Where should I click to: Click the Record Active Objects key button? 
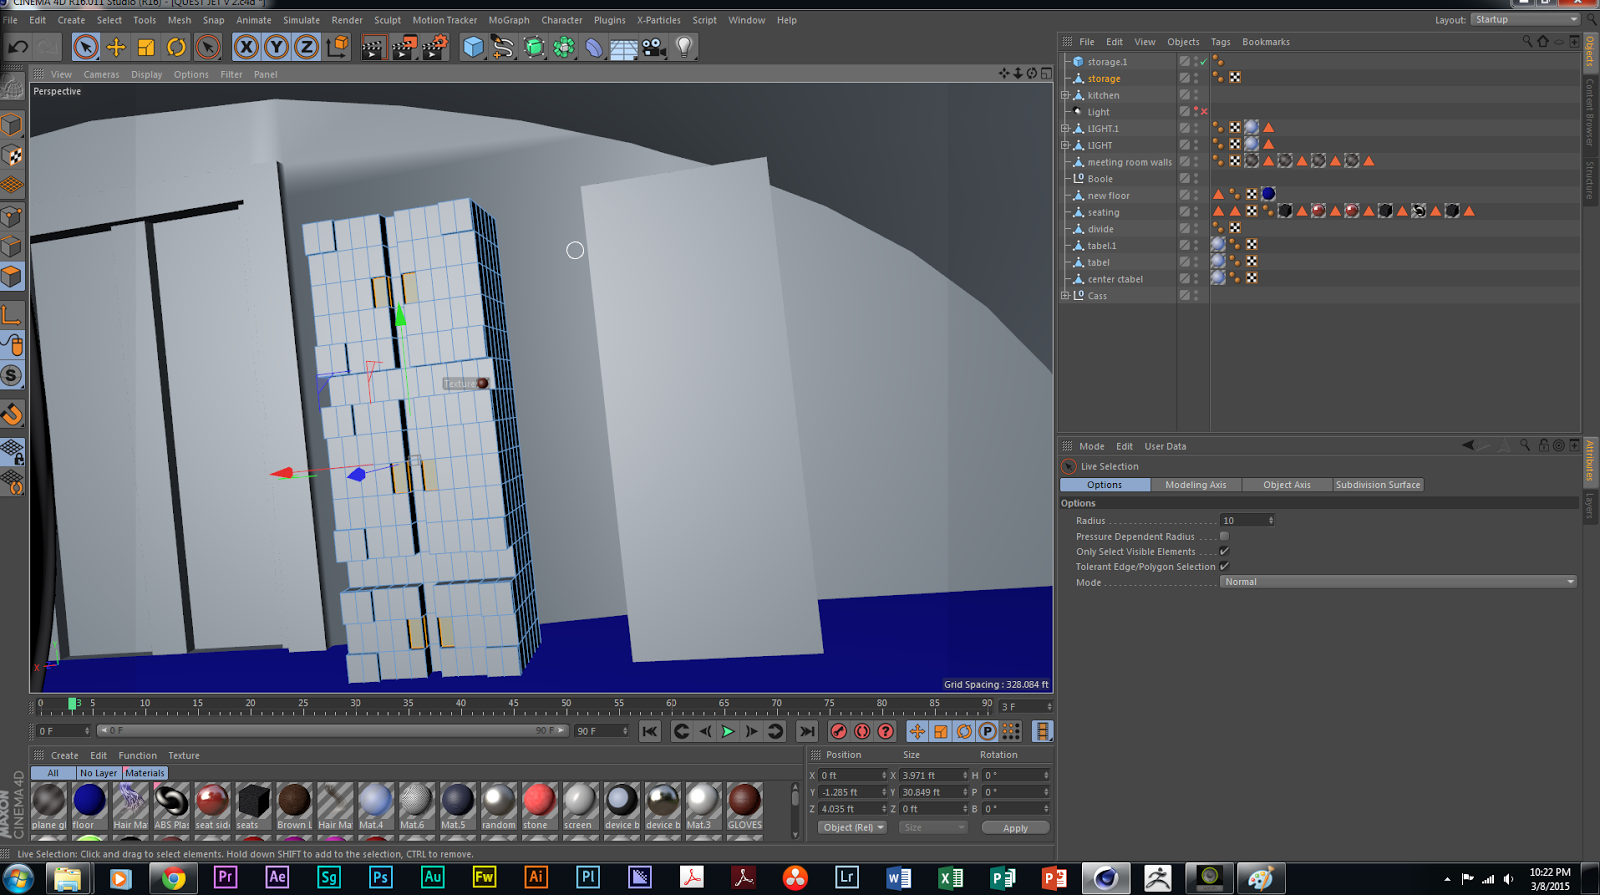[x=839, y=732]
